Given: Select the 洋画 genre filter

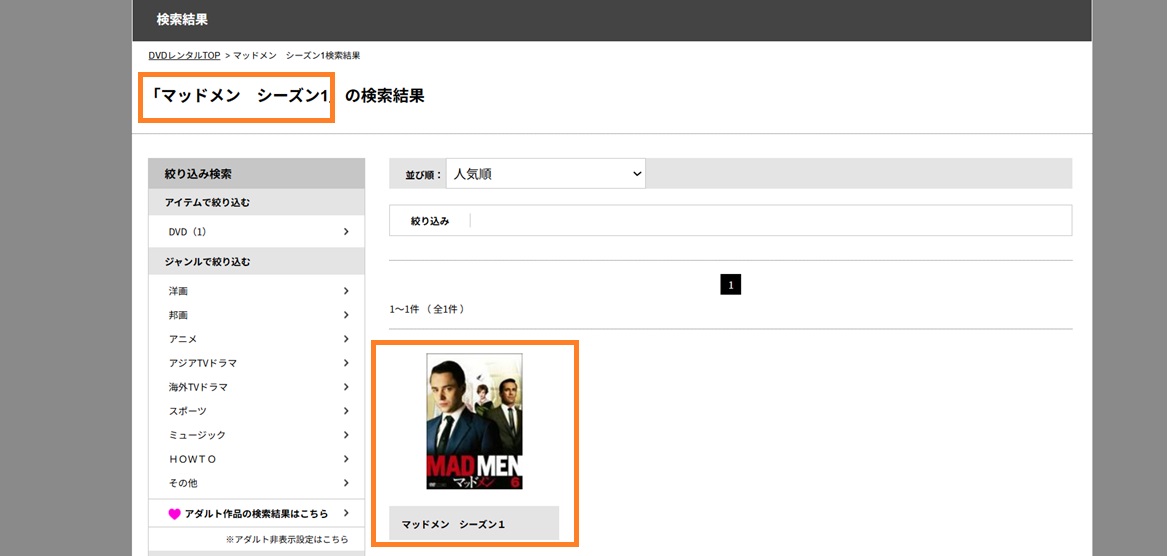Looking at the screenshot, I should [x=178, y=291].
